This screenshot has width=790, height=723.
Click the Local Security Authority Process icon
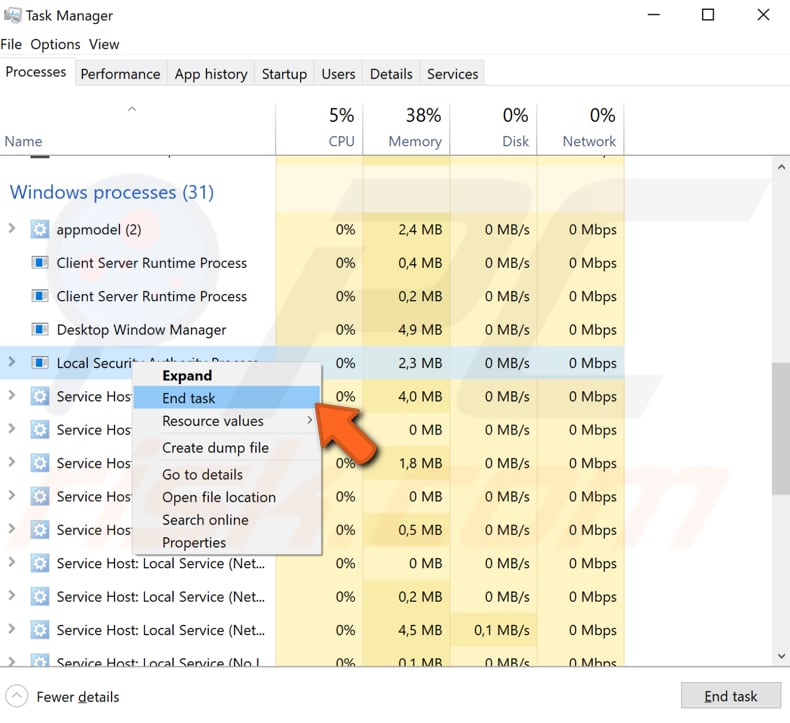tap(40, 363)
